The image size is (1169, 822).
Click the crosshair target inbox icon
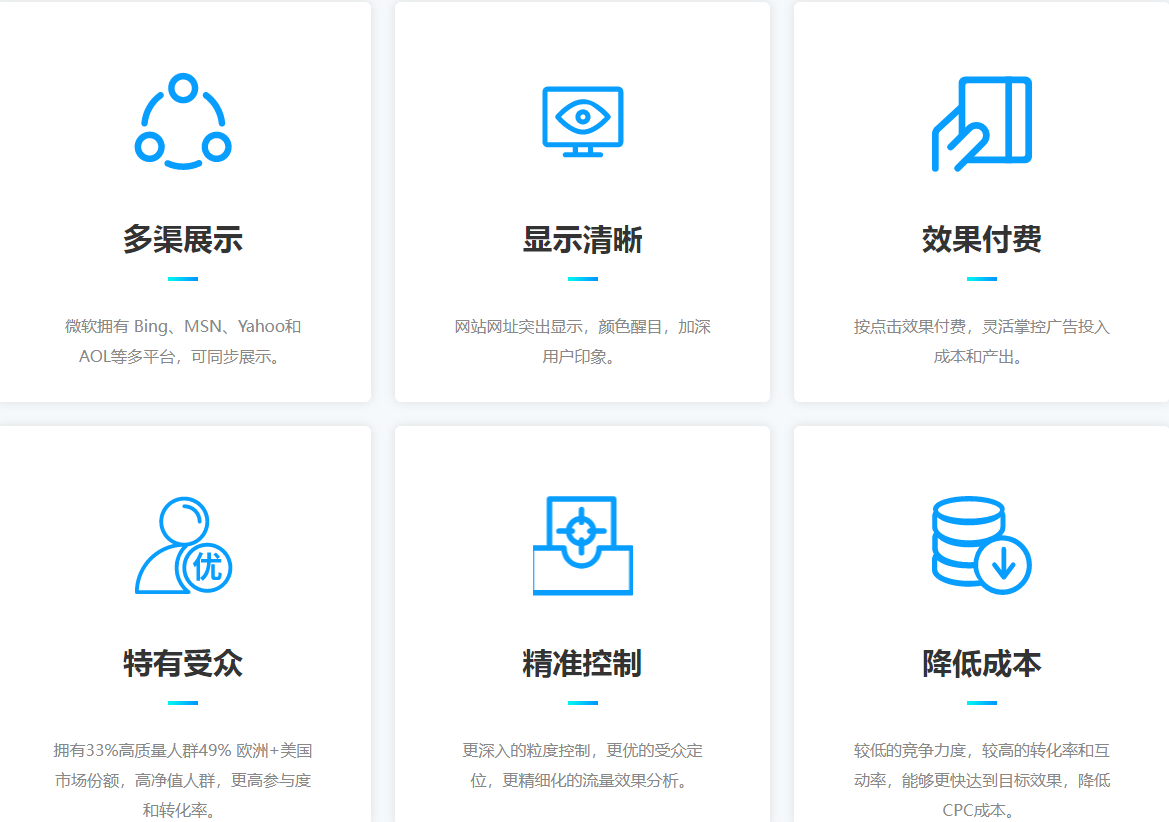pos(582,546)
